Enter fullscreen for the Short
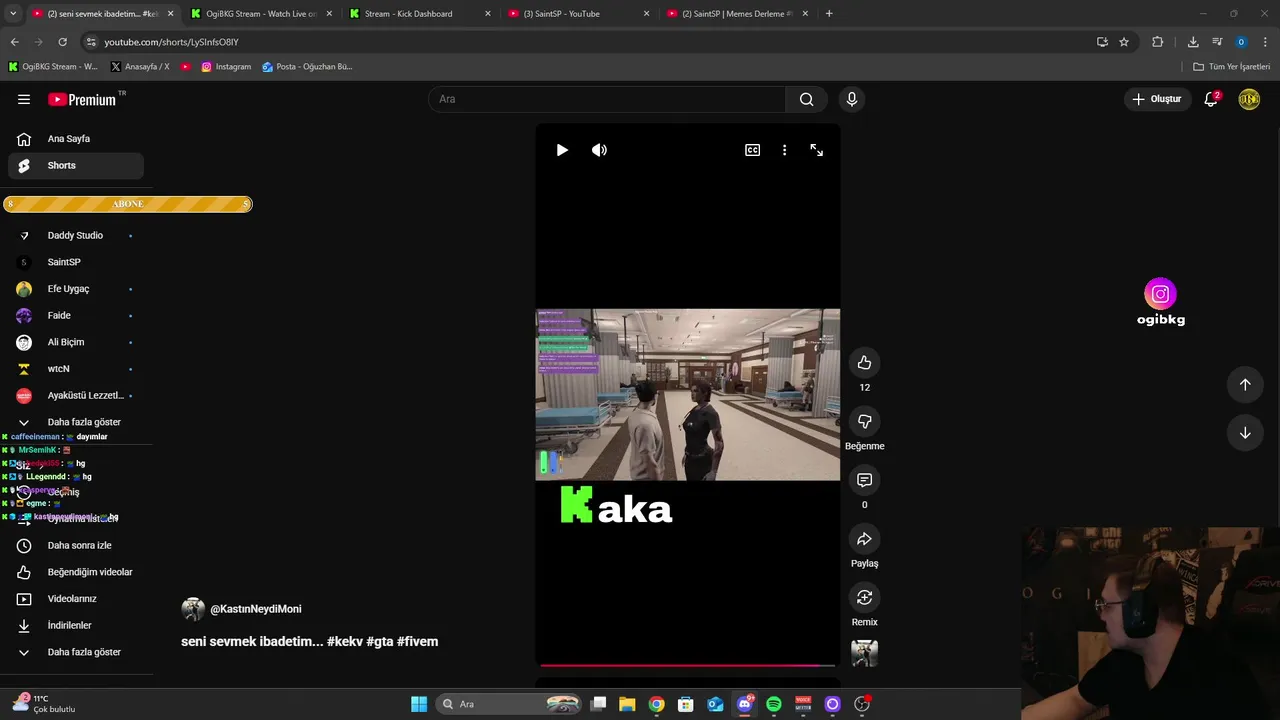The width and height of the screenshot is (1280, 720). point(817,150)
